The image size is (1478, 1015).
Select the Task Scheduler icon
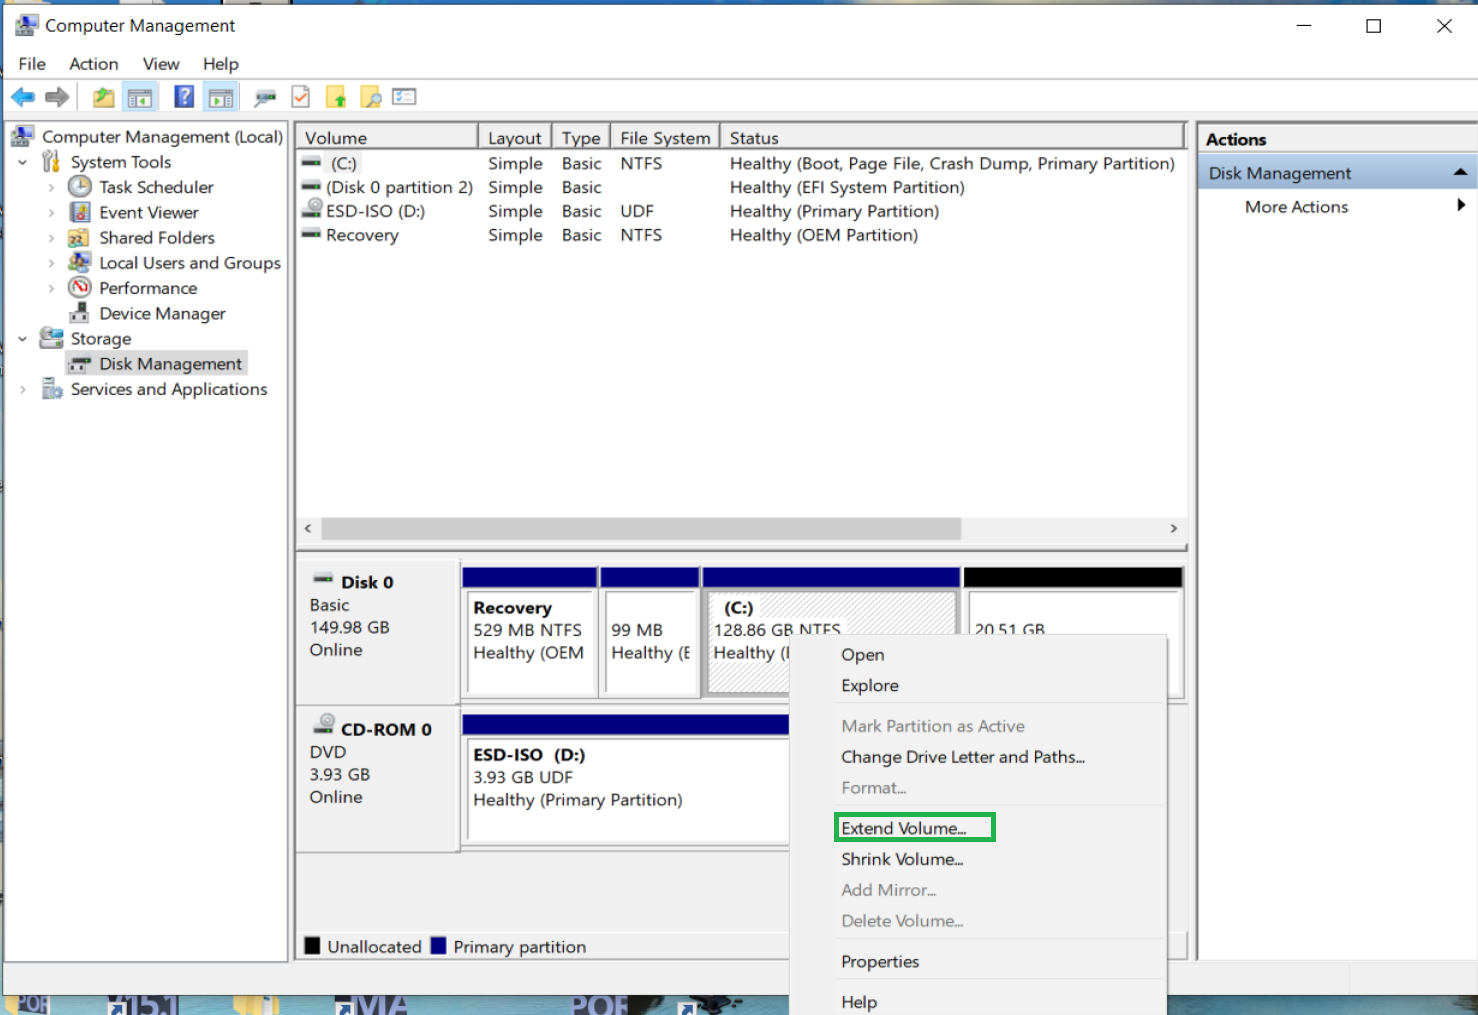point(79,187)
